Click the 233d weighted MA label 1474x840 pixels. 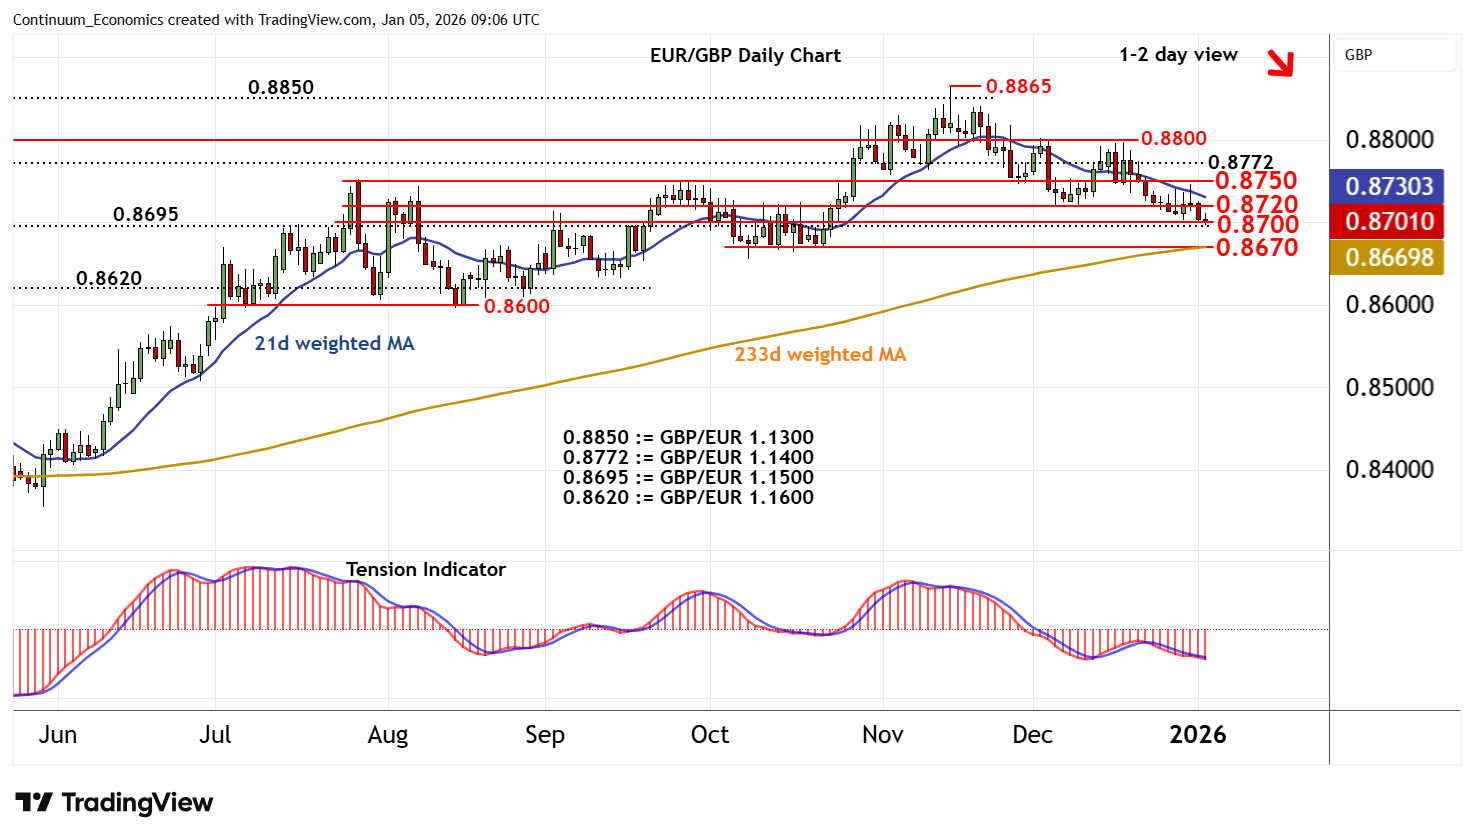(x=820, y=354)
